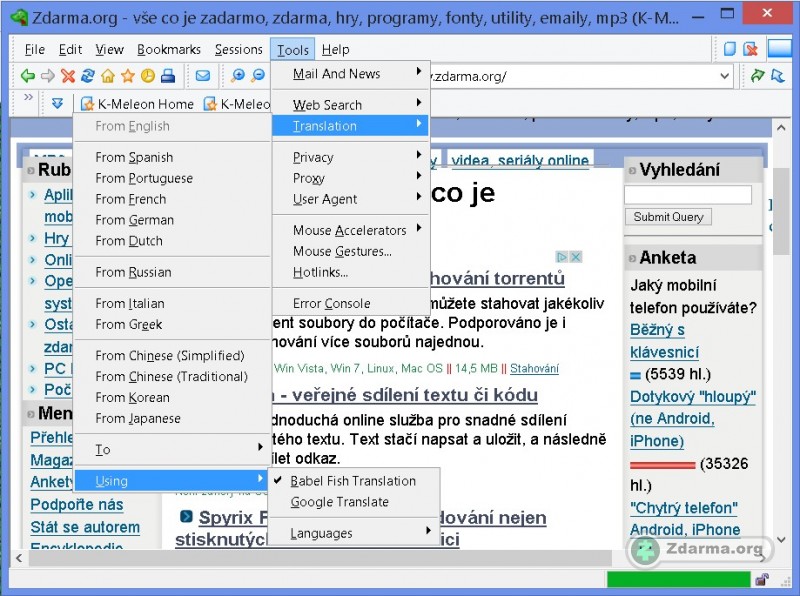The height and width of the screenshot is (596, 800).
Task: Click the page load progress bar
Action: tap(679, 580)
